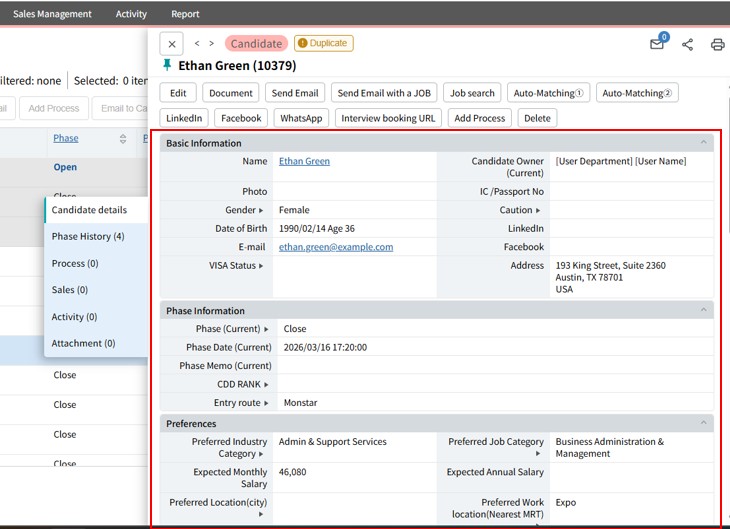Click the Auto-Matching① button
The image size is (730, 529).
(548, 93)
